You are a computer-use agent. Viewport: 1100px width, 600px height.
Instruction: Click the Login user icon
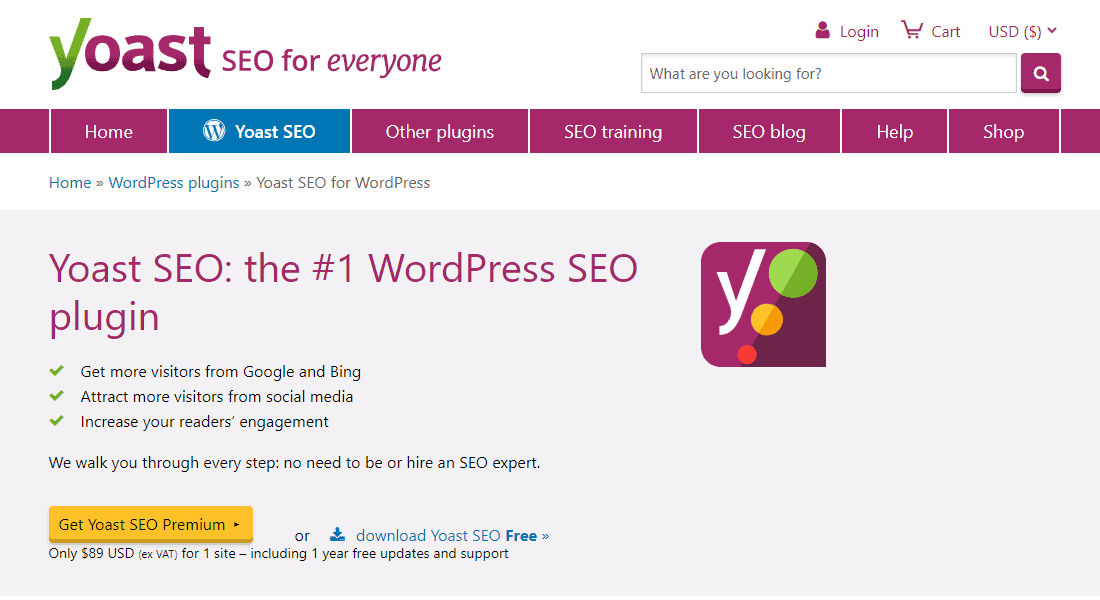point(822,30)
